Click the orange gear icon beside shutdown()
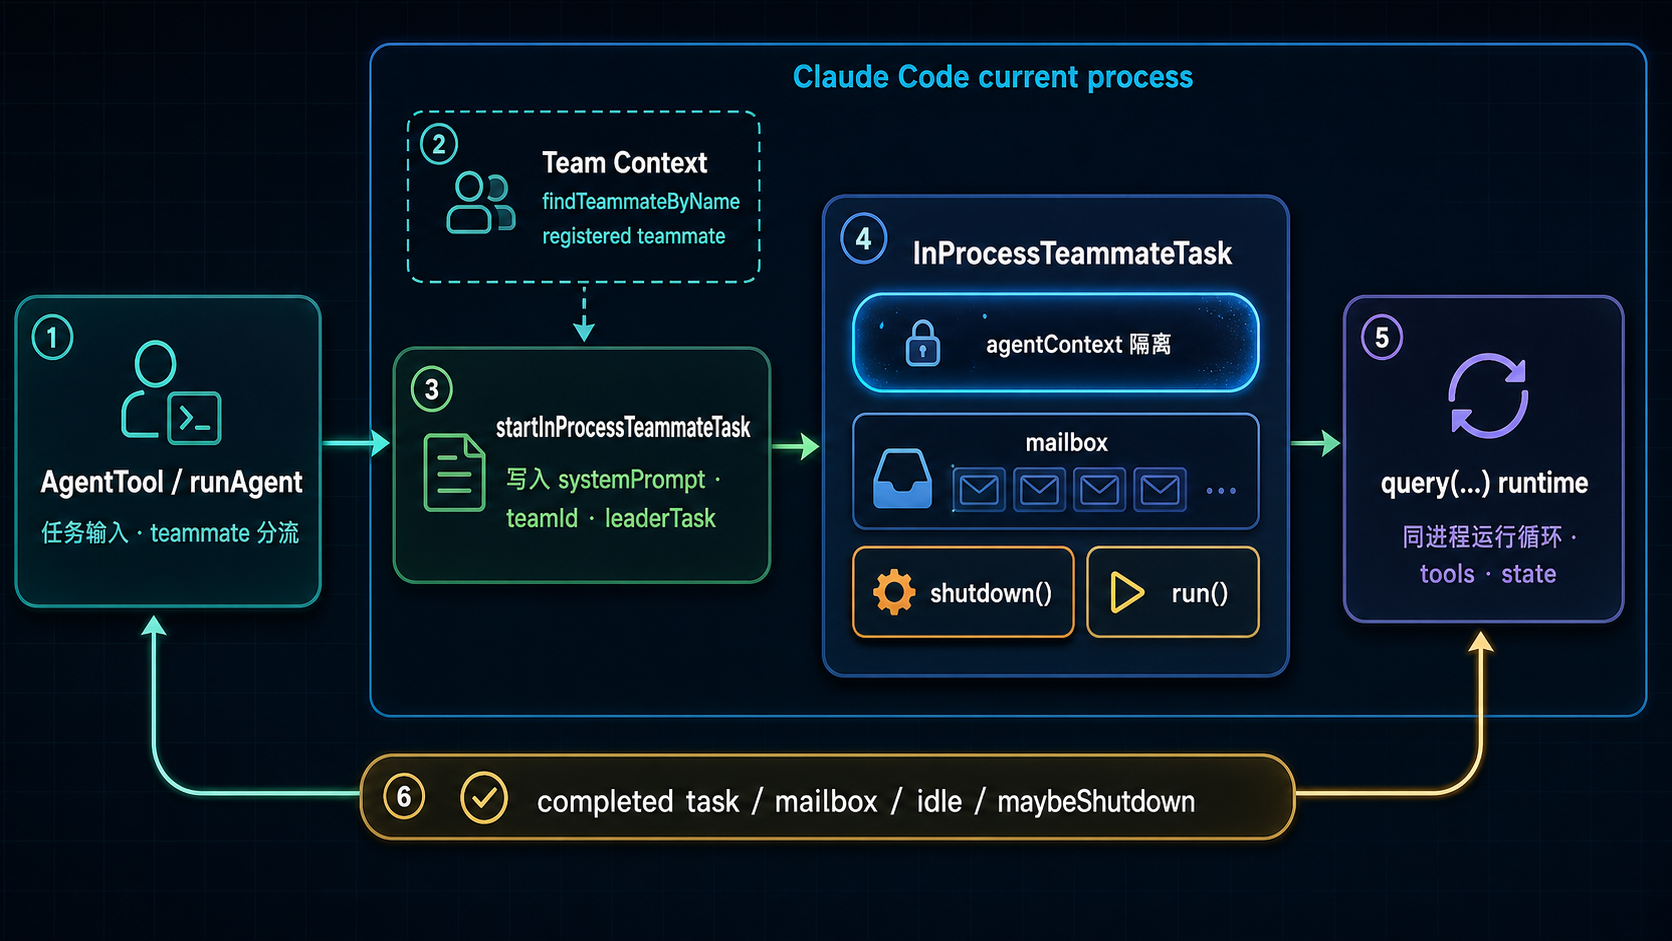Screen dimensions: 1672x941 coord(894,592)
